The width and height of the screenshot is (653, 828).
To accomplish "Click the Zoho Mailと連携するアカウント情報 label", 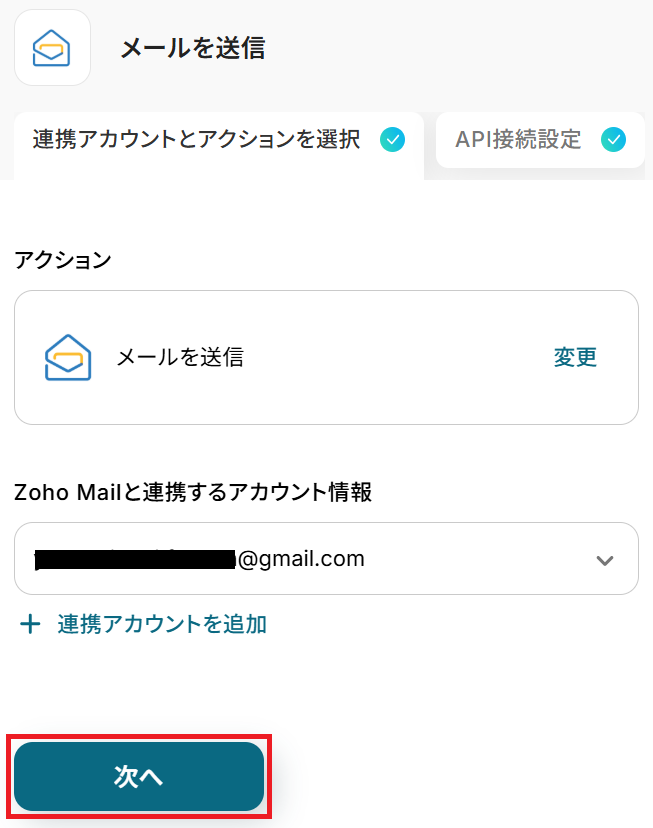I will [193, 492].
